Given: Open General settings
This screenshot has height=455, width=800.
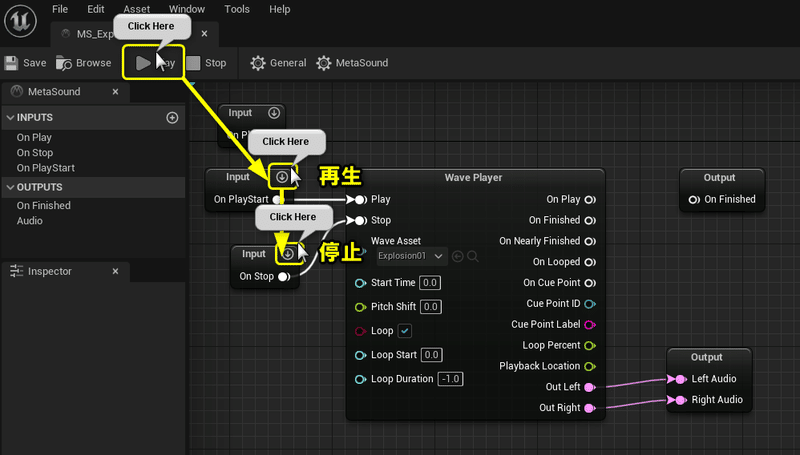Looking at the screenshot, I should point(278,63).
